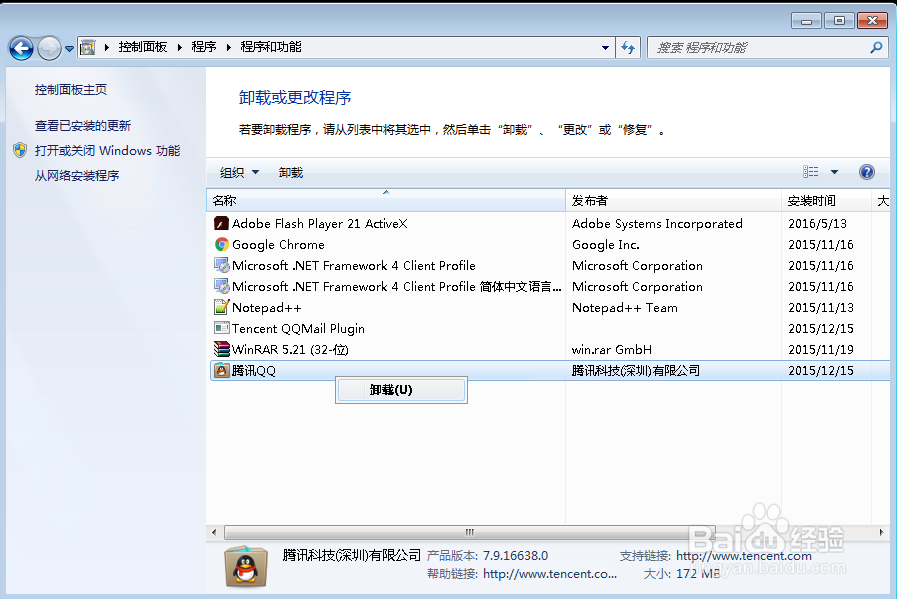
Task: Click the blue help question mark icon
Action: tap(867, 172)
